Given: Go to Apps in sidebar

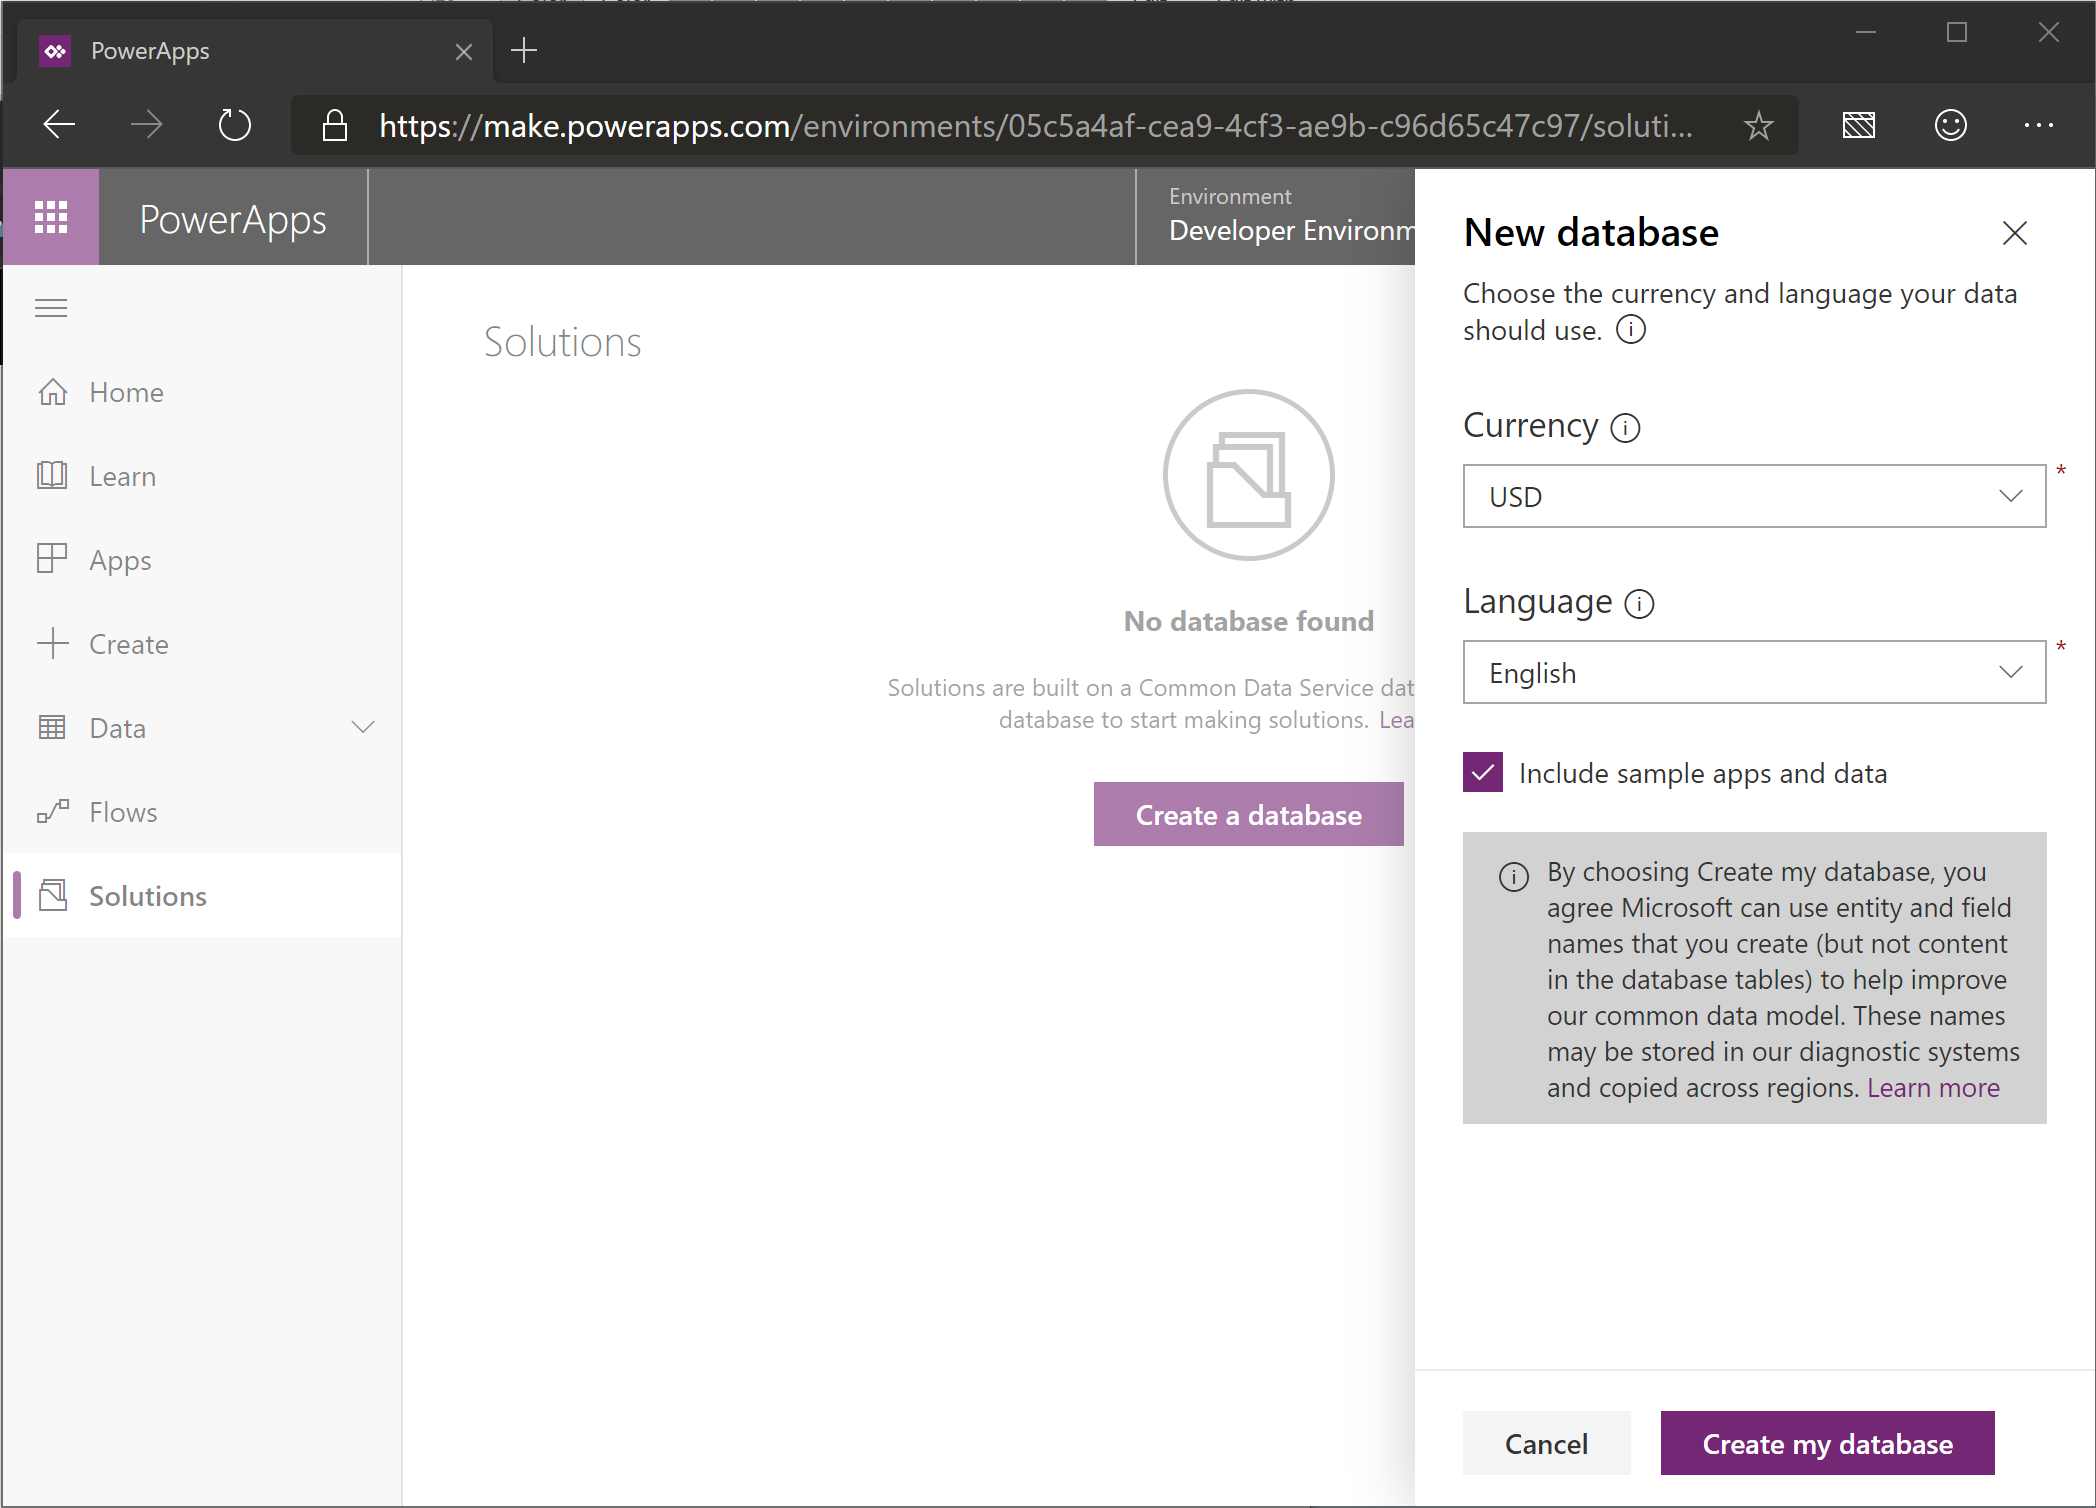Looking at the screenshot, I should click(x=120, y=560).
